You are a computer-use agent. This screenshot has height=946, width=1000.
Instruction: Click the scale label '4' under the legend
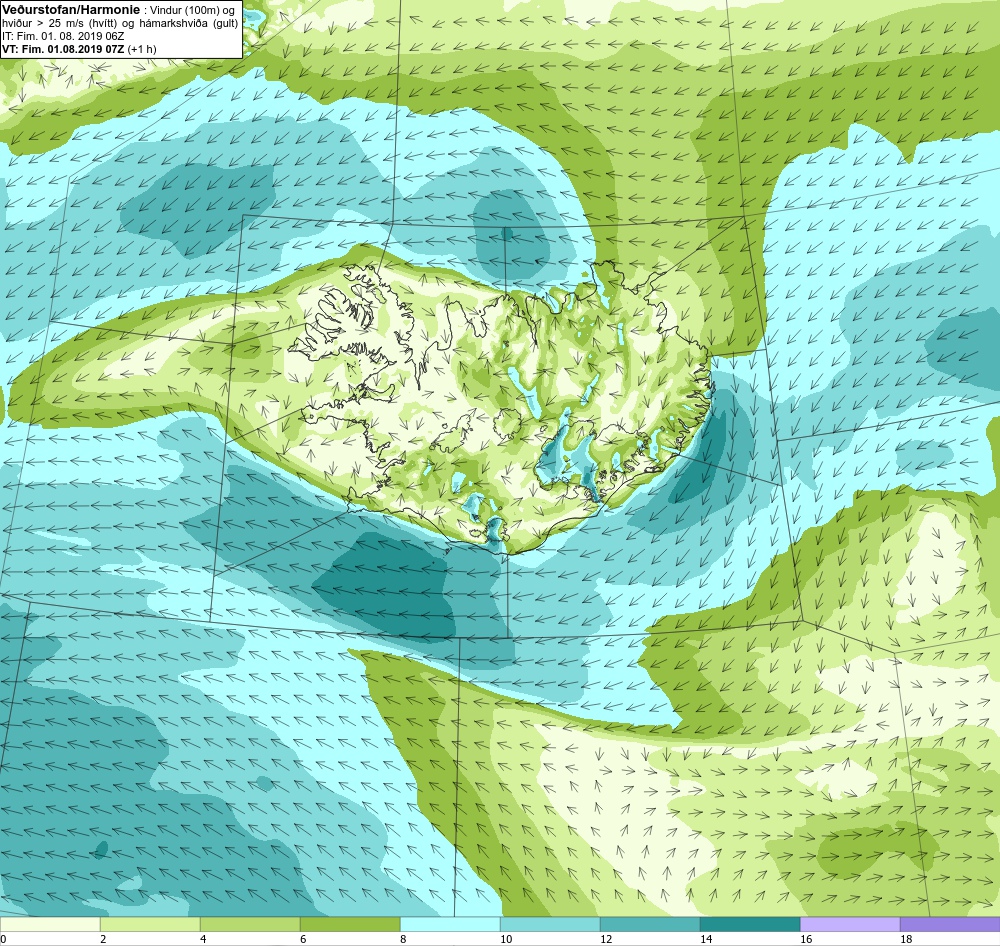pyautogui.click(x=203, y=939)
